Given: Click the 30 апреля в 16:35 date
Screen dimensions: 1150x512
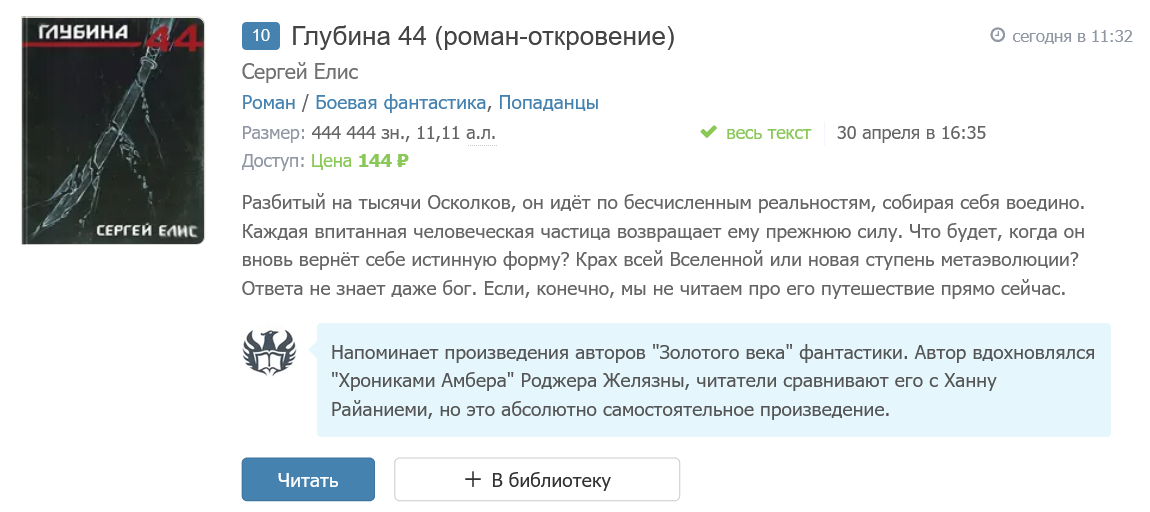Looking at the screenshot, I should (911, 133).
